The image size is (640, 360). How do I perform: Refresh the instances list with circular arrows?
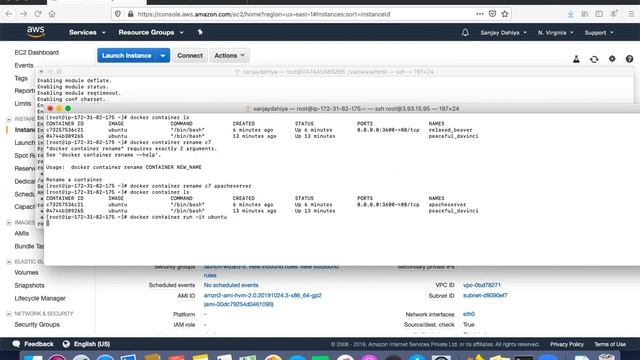click(x=594, y=59)
